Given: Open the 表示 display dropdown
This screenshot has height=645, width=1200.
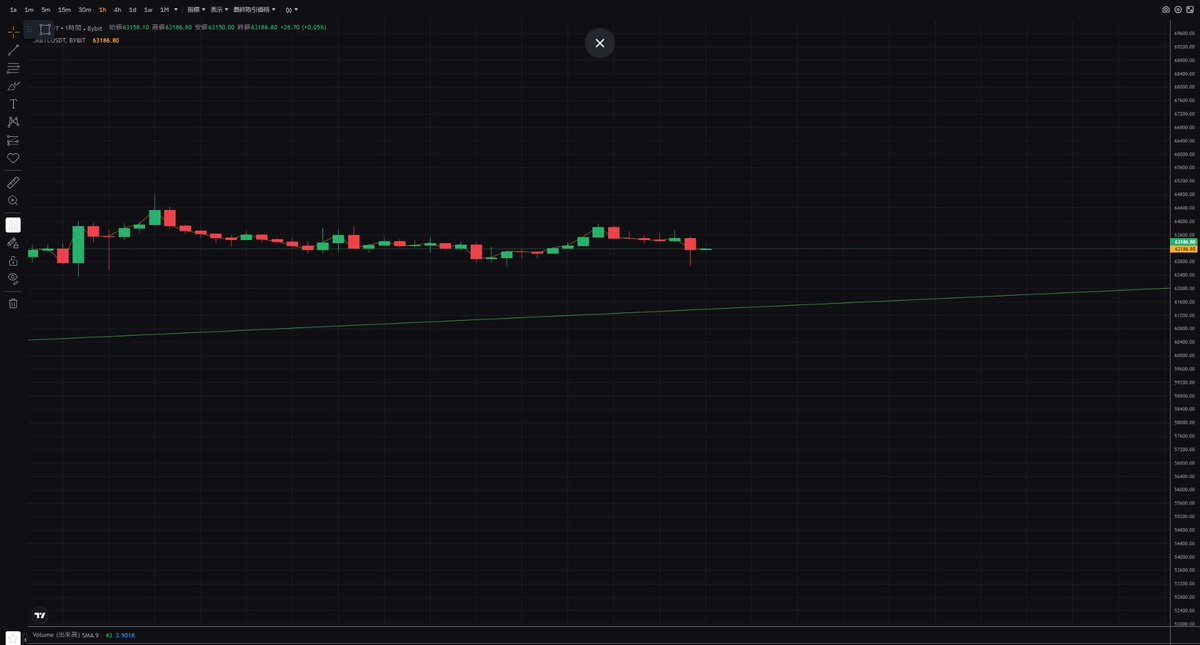Looking at the screenshot, I should (219, 9).
